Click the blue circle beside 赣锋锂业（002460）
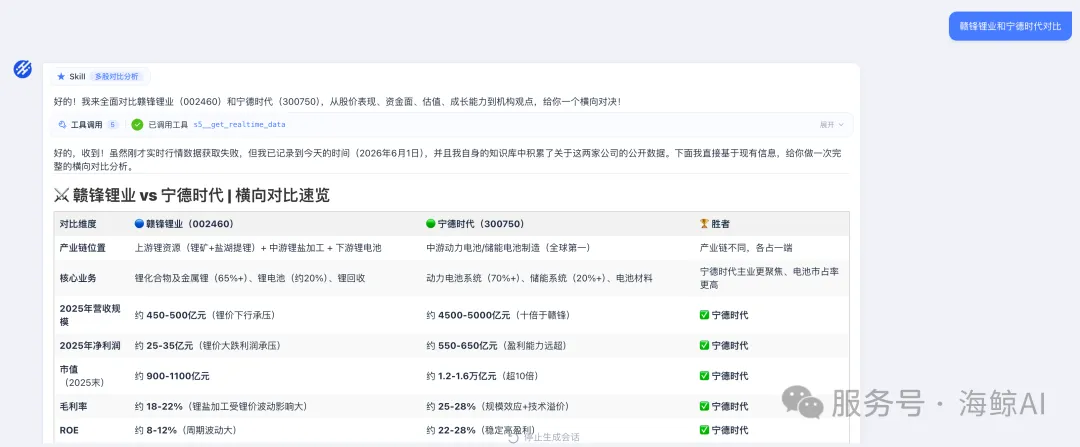The image size is (1080, 447). point(139,224)
